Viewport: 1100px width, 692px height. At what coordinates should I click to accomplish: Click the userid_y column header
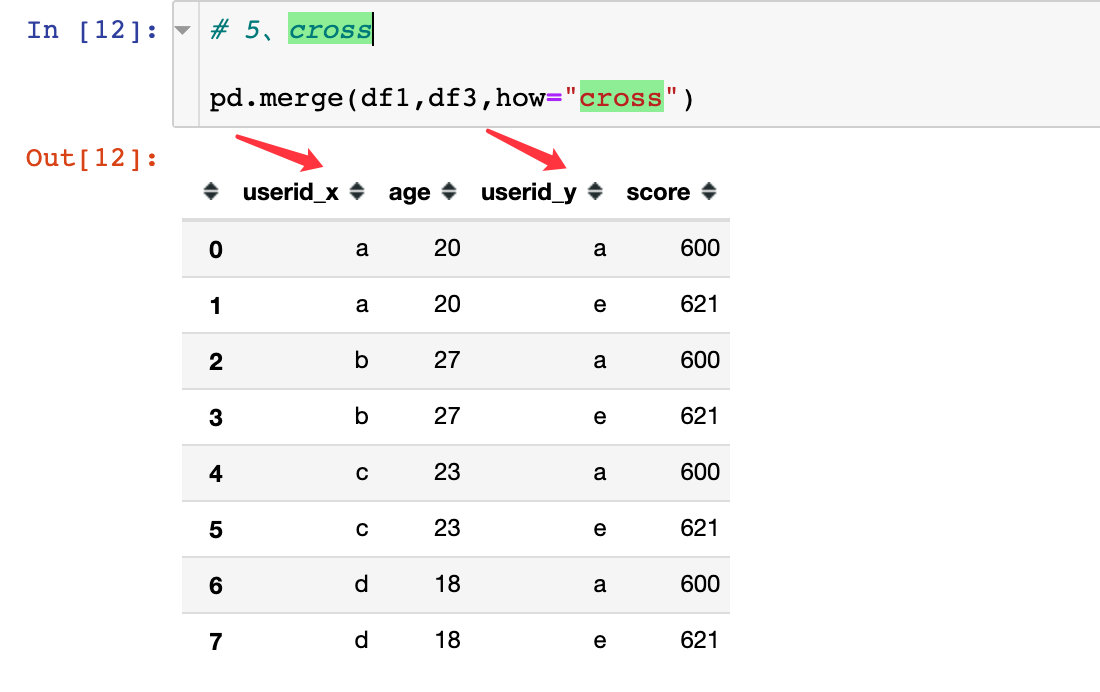528,192
